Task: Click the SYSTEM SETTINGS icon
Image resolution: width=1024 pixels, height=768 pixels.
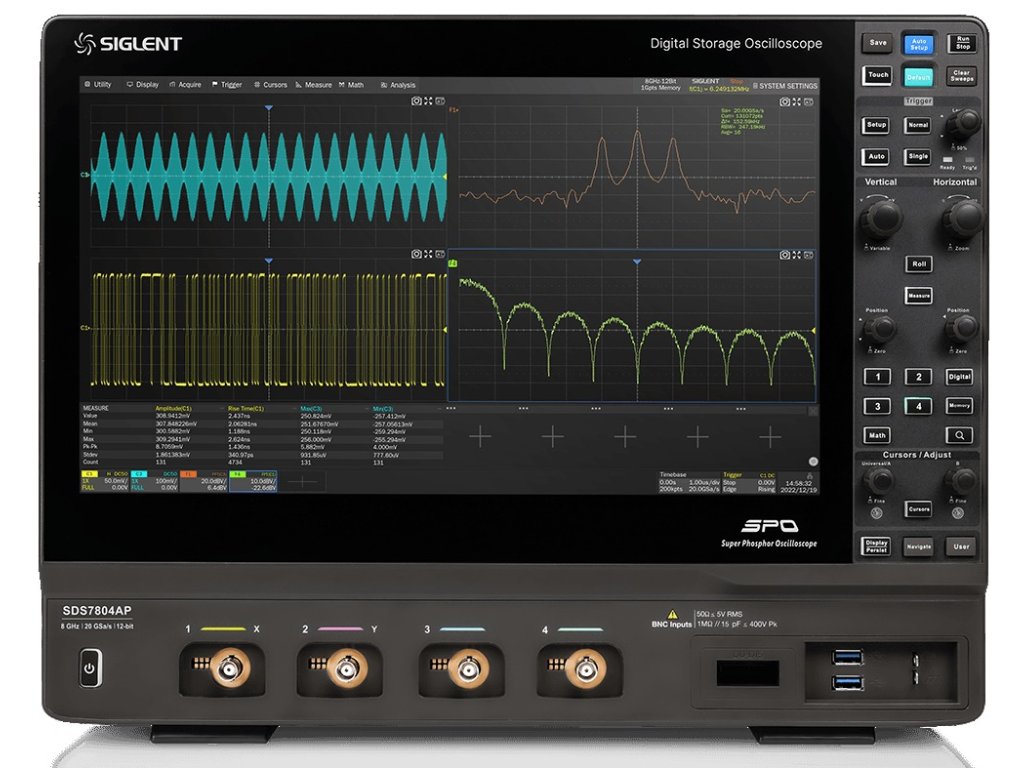Action: 755,86
